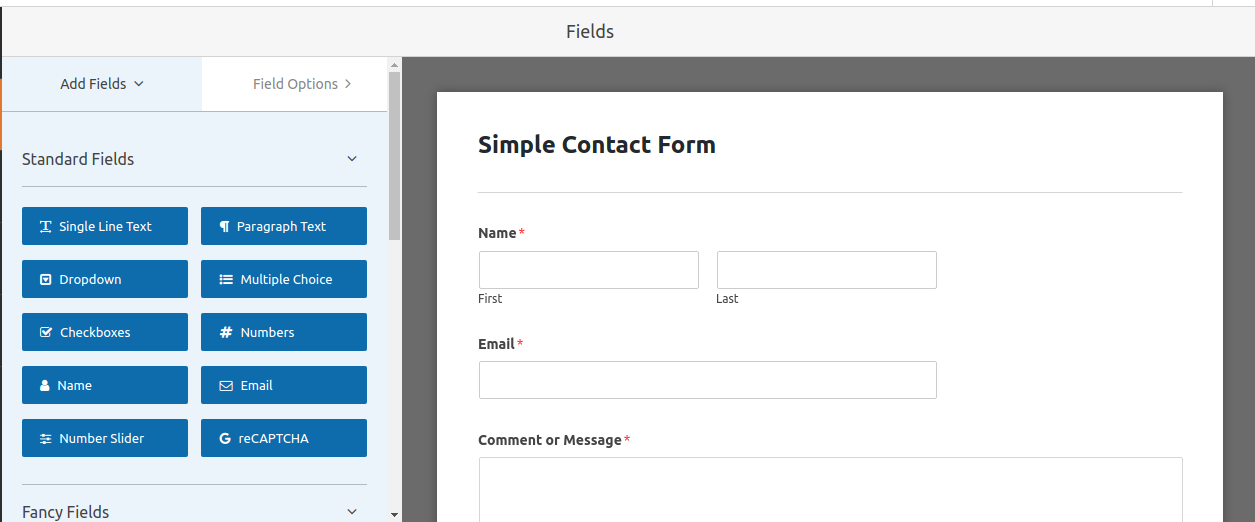Click the Dropdown field icon
Screen dimensions: 1255x522
tap(46, 280)
